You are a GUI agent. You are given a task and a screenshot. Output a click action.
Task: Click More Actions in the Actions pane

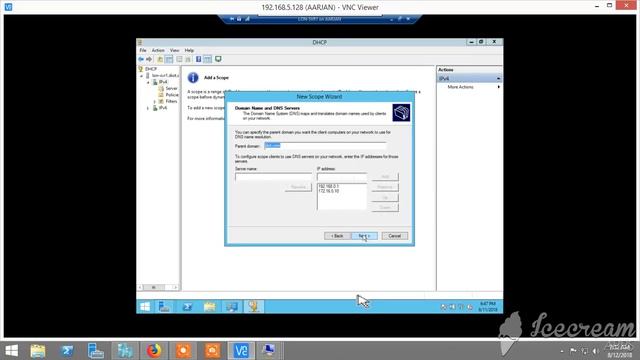[460, 87]
